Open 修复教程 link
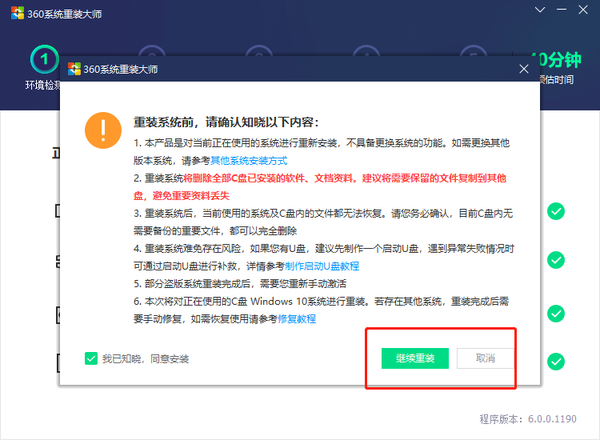Screen dimensions: 600x440 (297, 319)
